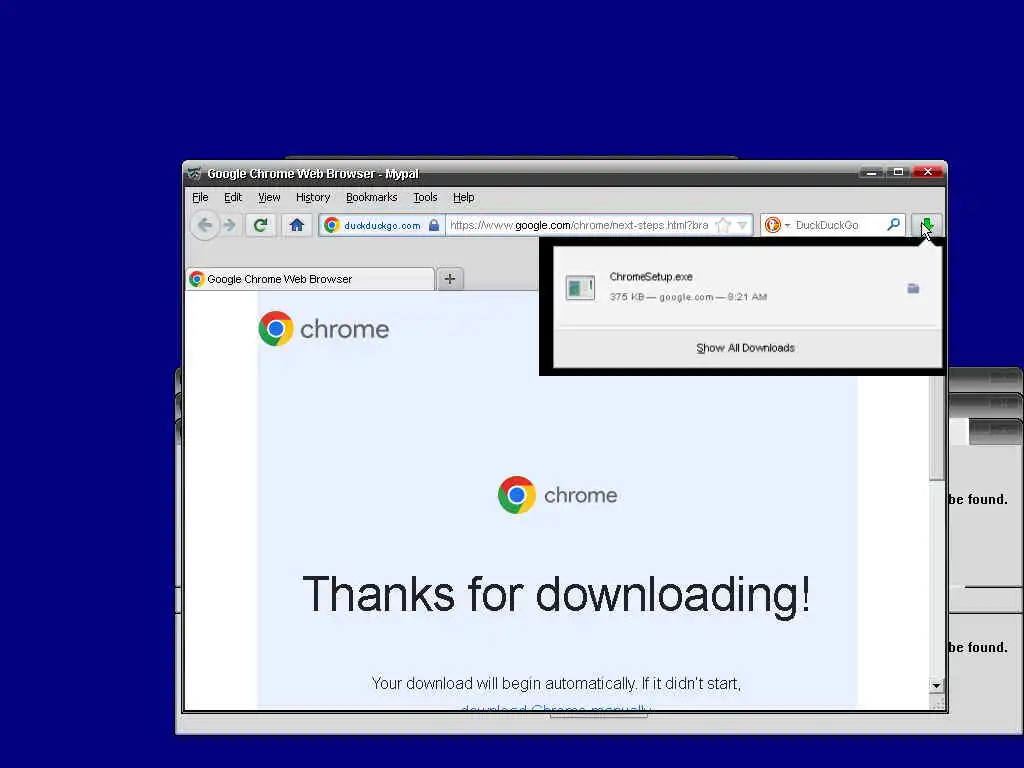
Task: Open the DuckDuckGo search engine selector
Action: point(776,225)
